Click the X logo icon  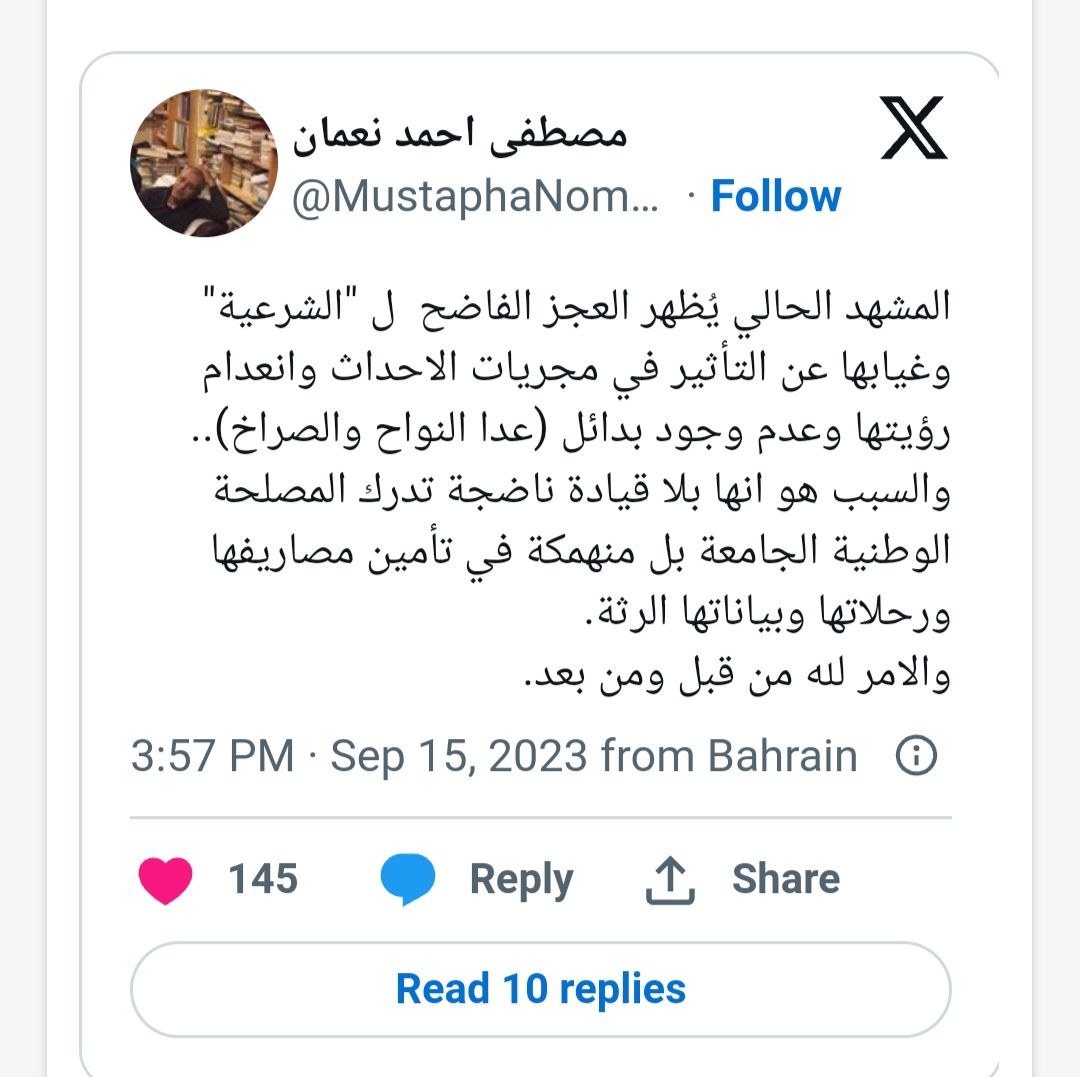914,128
